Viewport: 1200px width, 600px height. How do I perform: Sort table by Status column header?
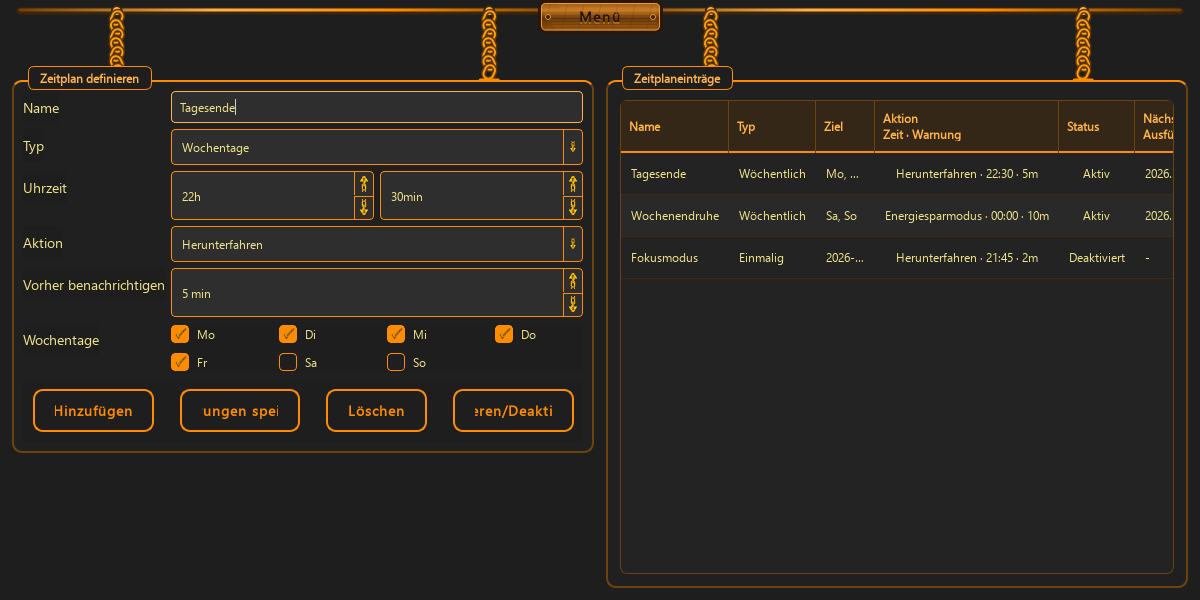coord(1096,127)
